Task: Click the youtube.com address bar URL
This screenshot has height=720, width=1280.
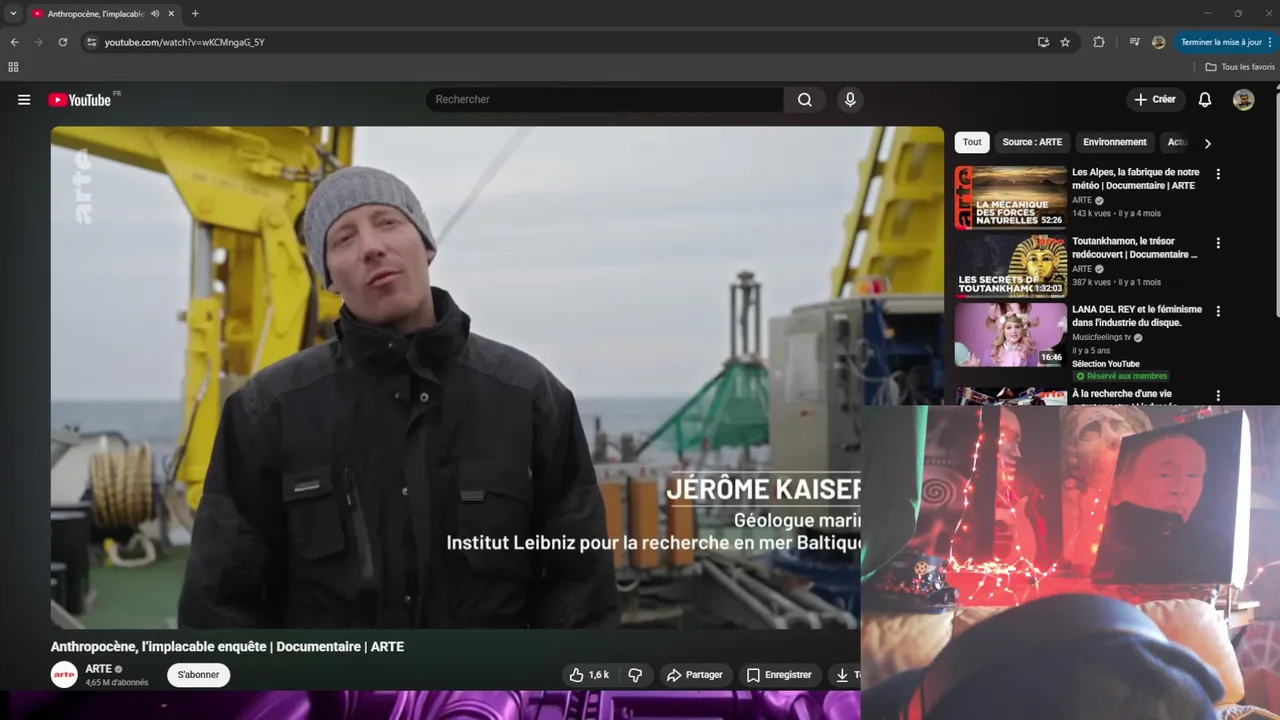Action: click(184, 42)
